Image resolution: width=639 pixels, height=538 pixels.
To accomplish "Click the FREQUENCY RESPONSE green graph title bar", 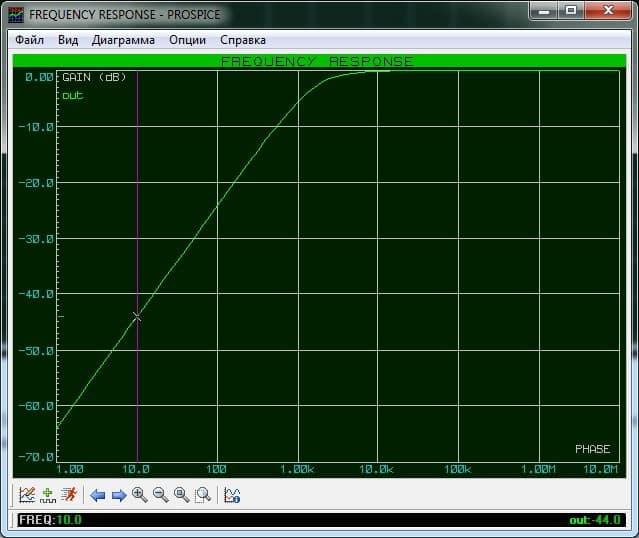I will 320,61.
